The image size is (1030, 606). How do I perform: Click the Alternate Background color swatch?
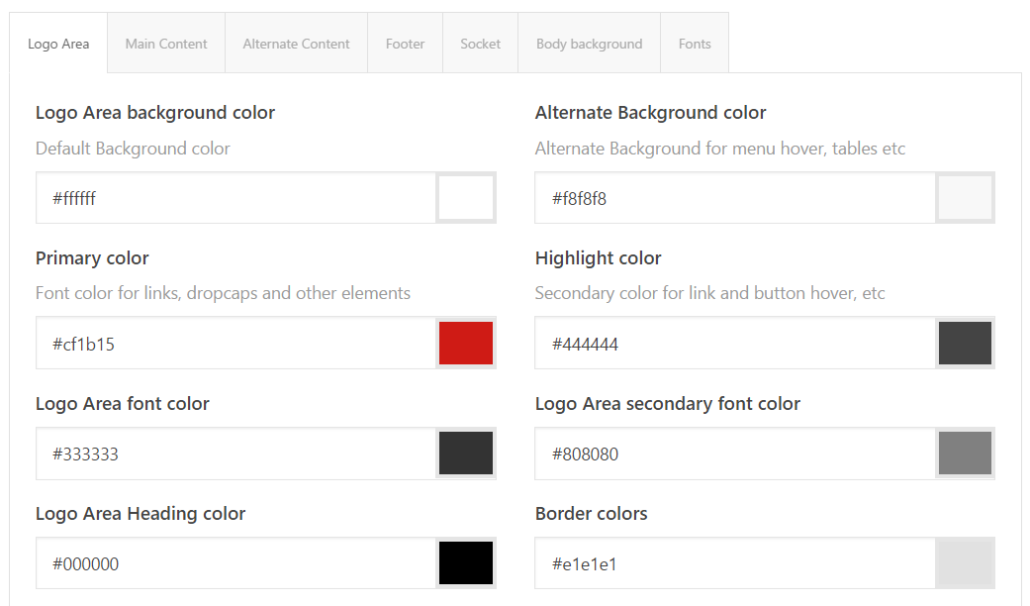(964, 197)
